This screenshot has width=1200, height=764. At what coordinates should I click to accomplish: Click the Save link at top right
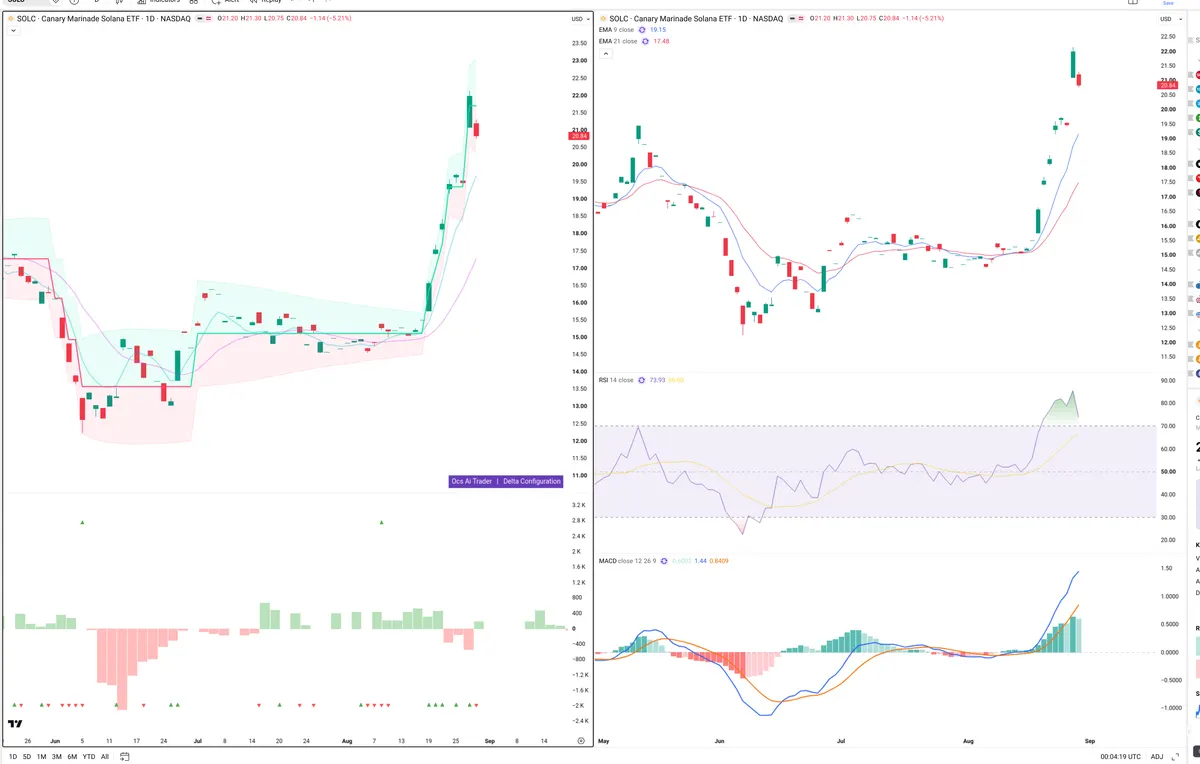tap(1168, 3)
